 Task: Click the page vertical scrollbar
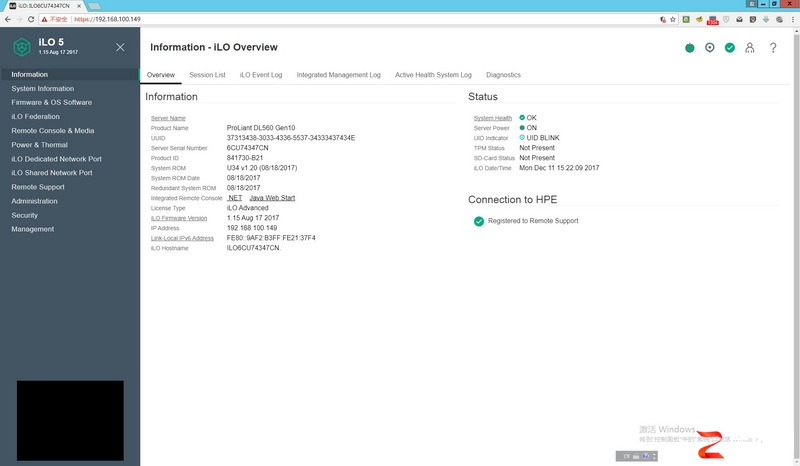[x=796, y=245]
